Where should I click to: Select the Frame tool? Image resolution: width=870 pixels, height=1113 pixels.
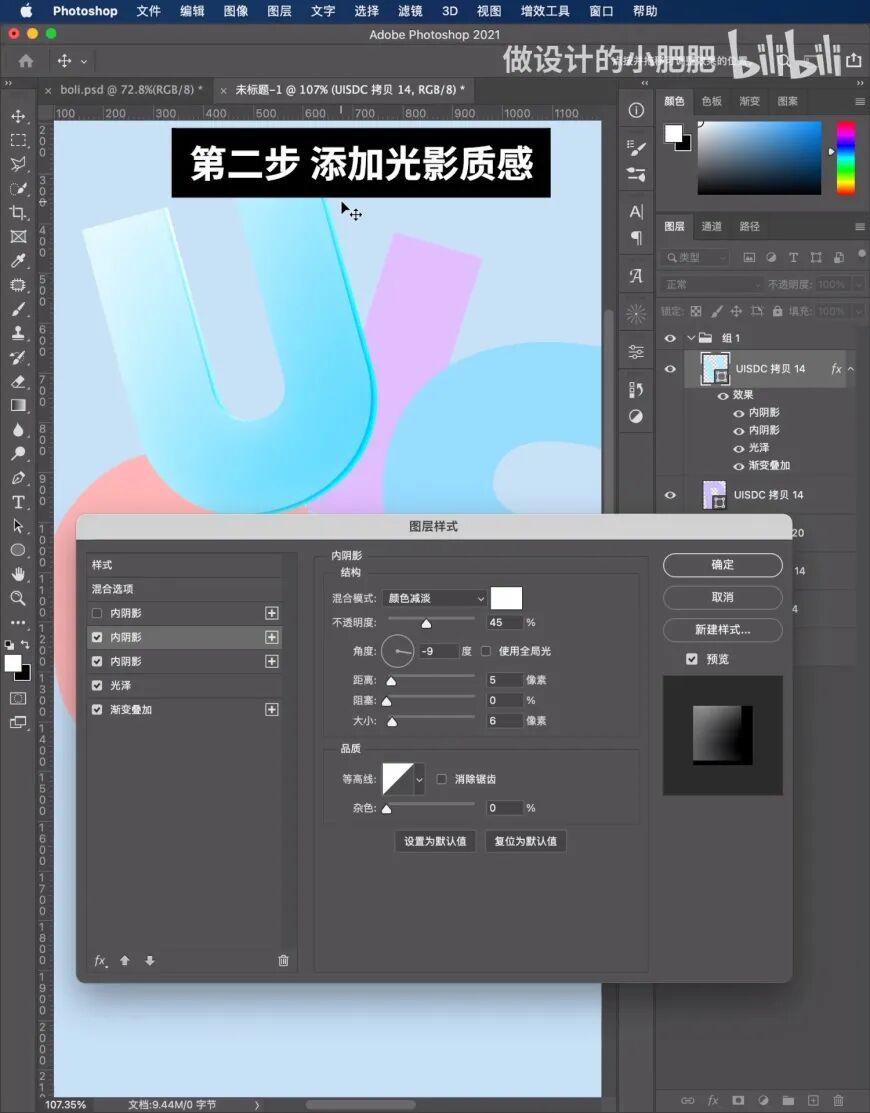[18, 236]
